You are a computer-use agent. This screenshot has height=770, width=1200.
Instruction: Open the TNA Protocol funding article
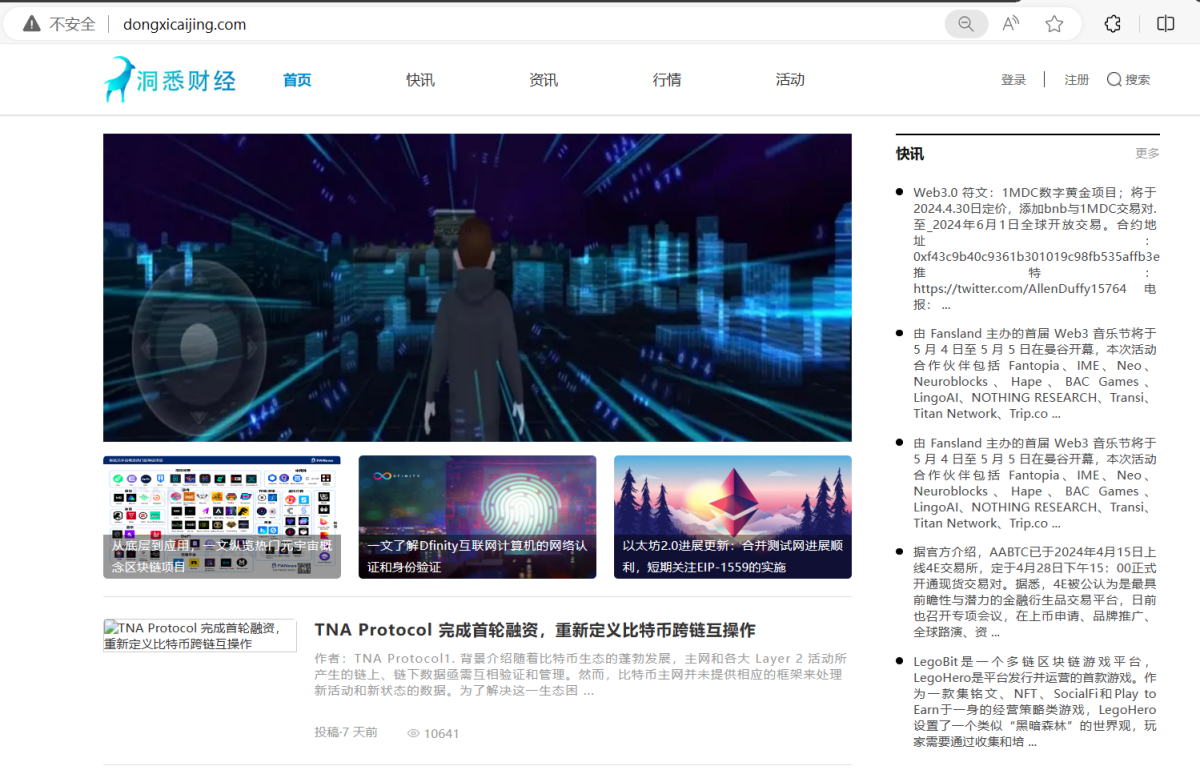534,630
